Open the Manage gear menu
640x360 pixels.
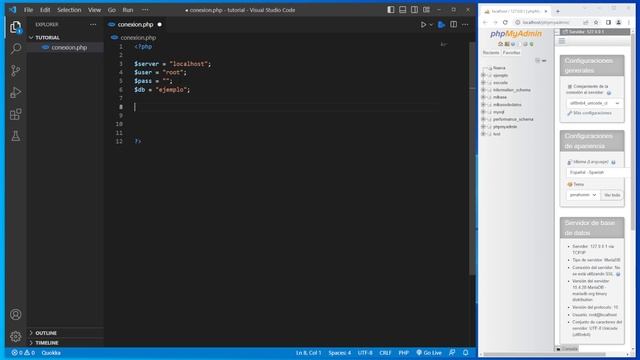(x=16, y=337)
